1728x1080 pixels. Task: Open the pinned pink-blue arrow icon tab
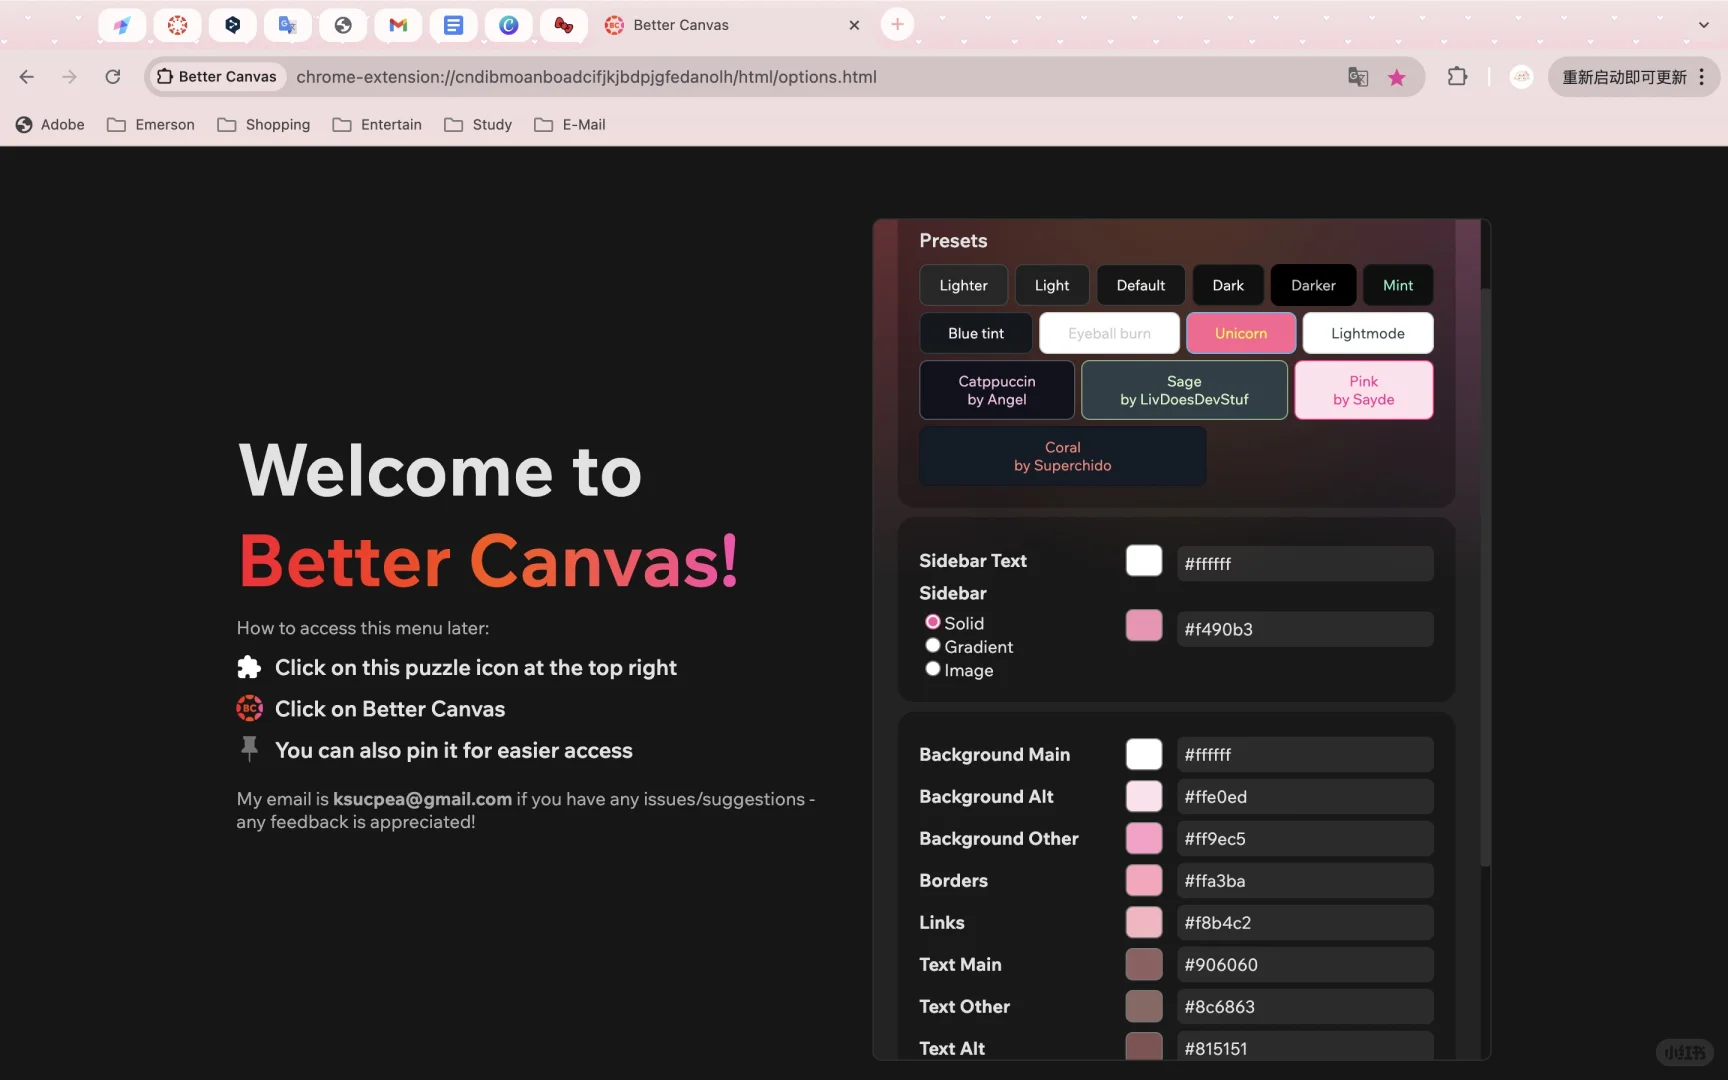pos(122,25)
